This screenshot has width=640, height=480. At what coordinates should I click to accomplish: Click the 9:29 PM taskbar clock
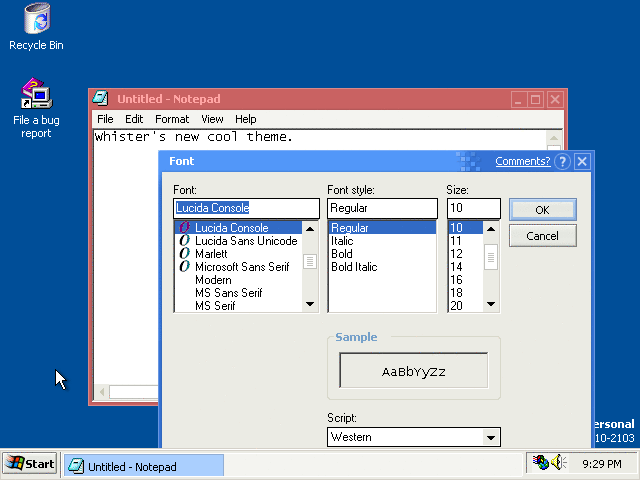pos(602,464)
